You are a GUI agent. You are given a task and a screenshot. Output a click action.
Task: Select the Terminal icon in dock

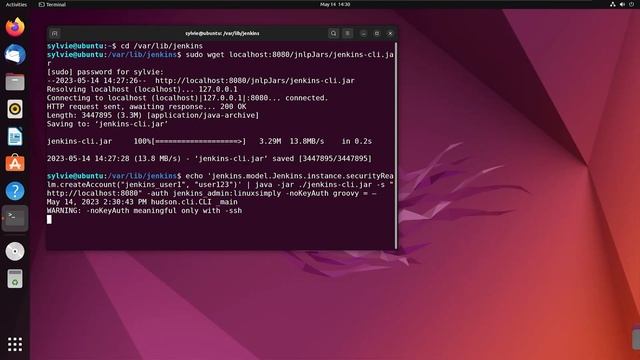(15, 218)
